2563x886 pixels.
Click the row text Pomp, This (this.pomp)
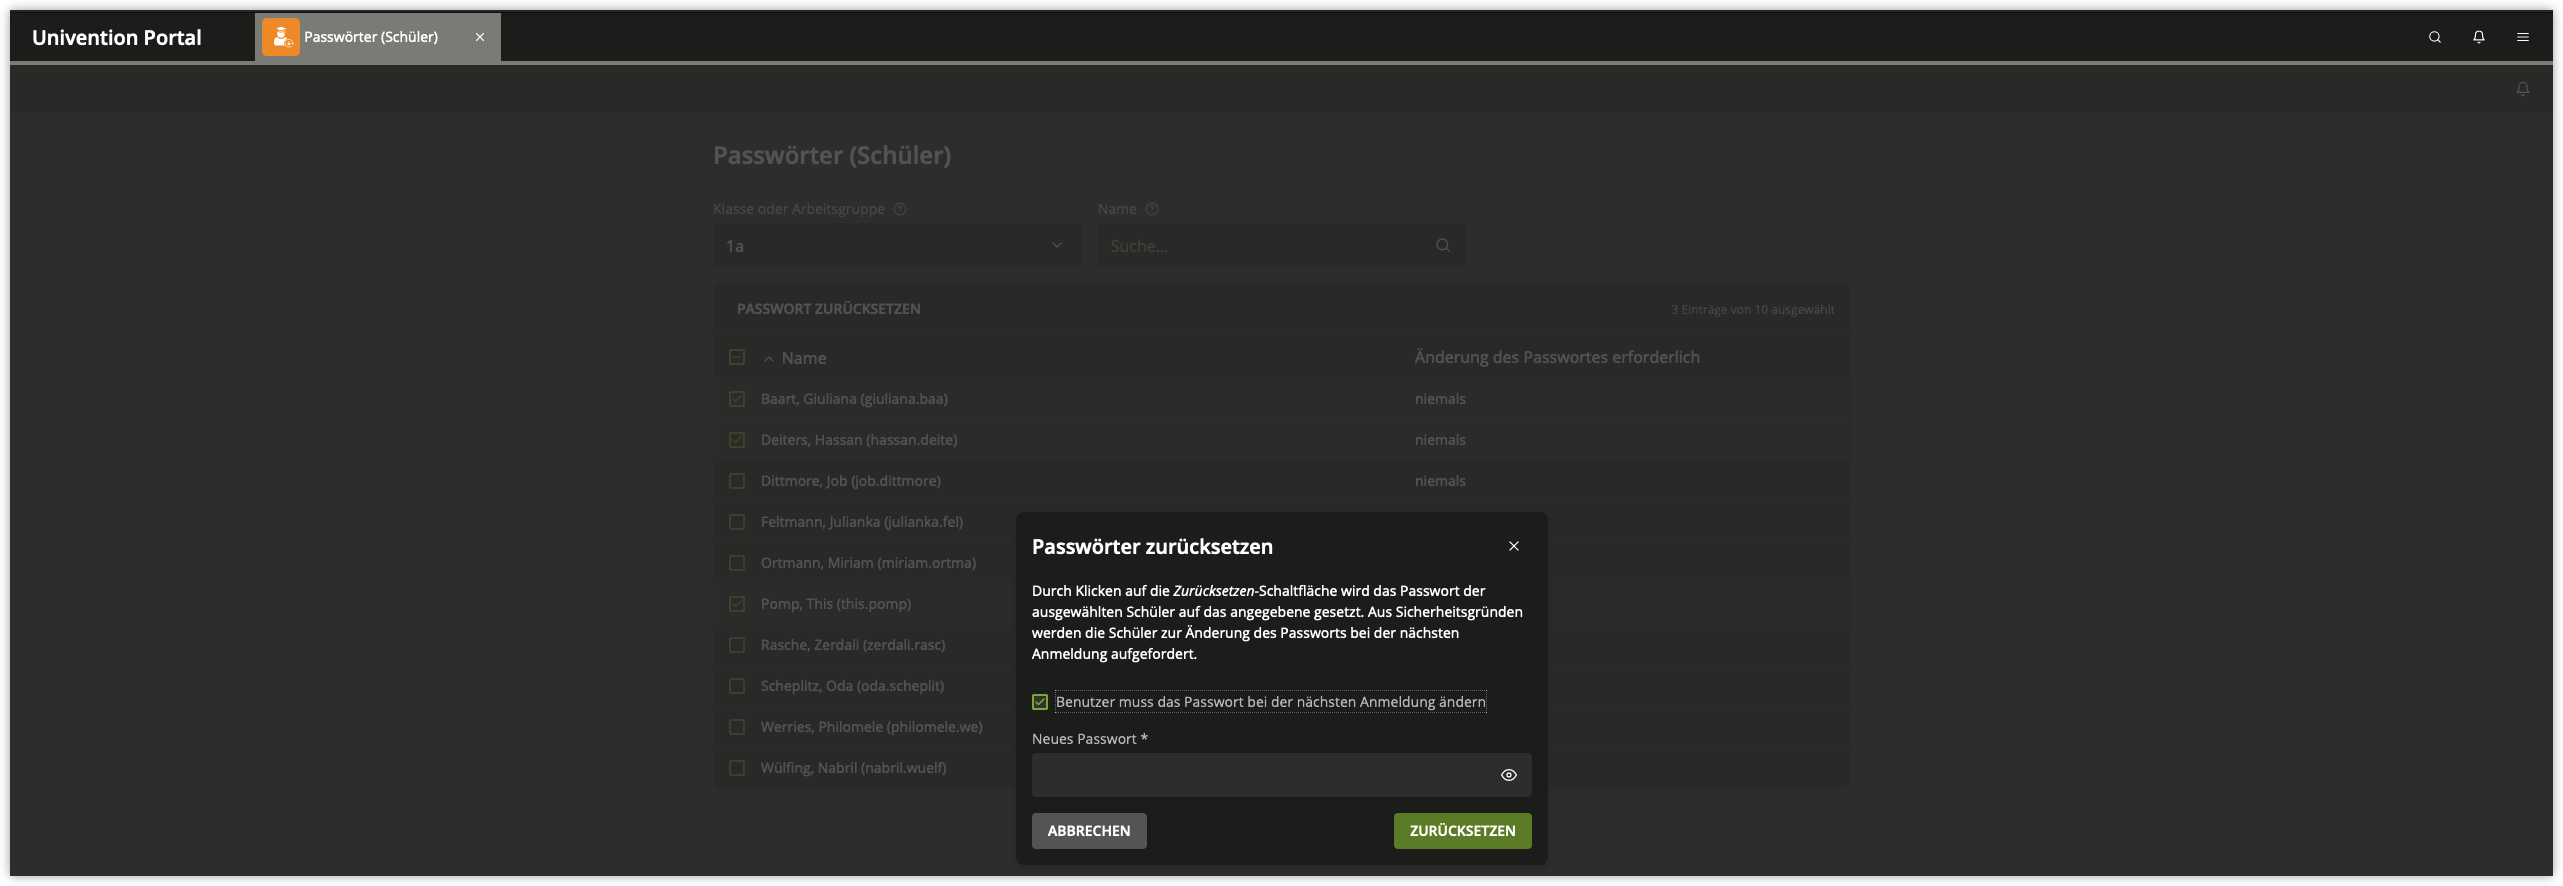(836, 604)
